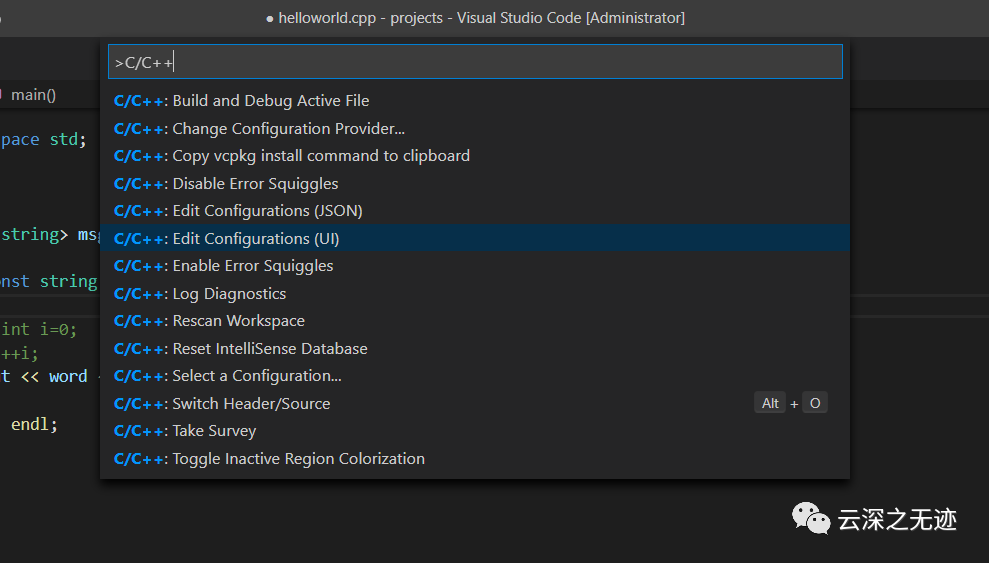The image size is (989, 563).
Task: Choose Copy vcpkg install command to clipboard
Action: (x=475, y=156)
